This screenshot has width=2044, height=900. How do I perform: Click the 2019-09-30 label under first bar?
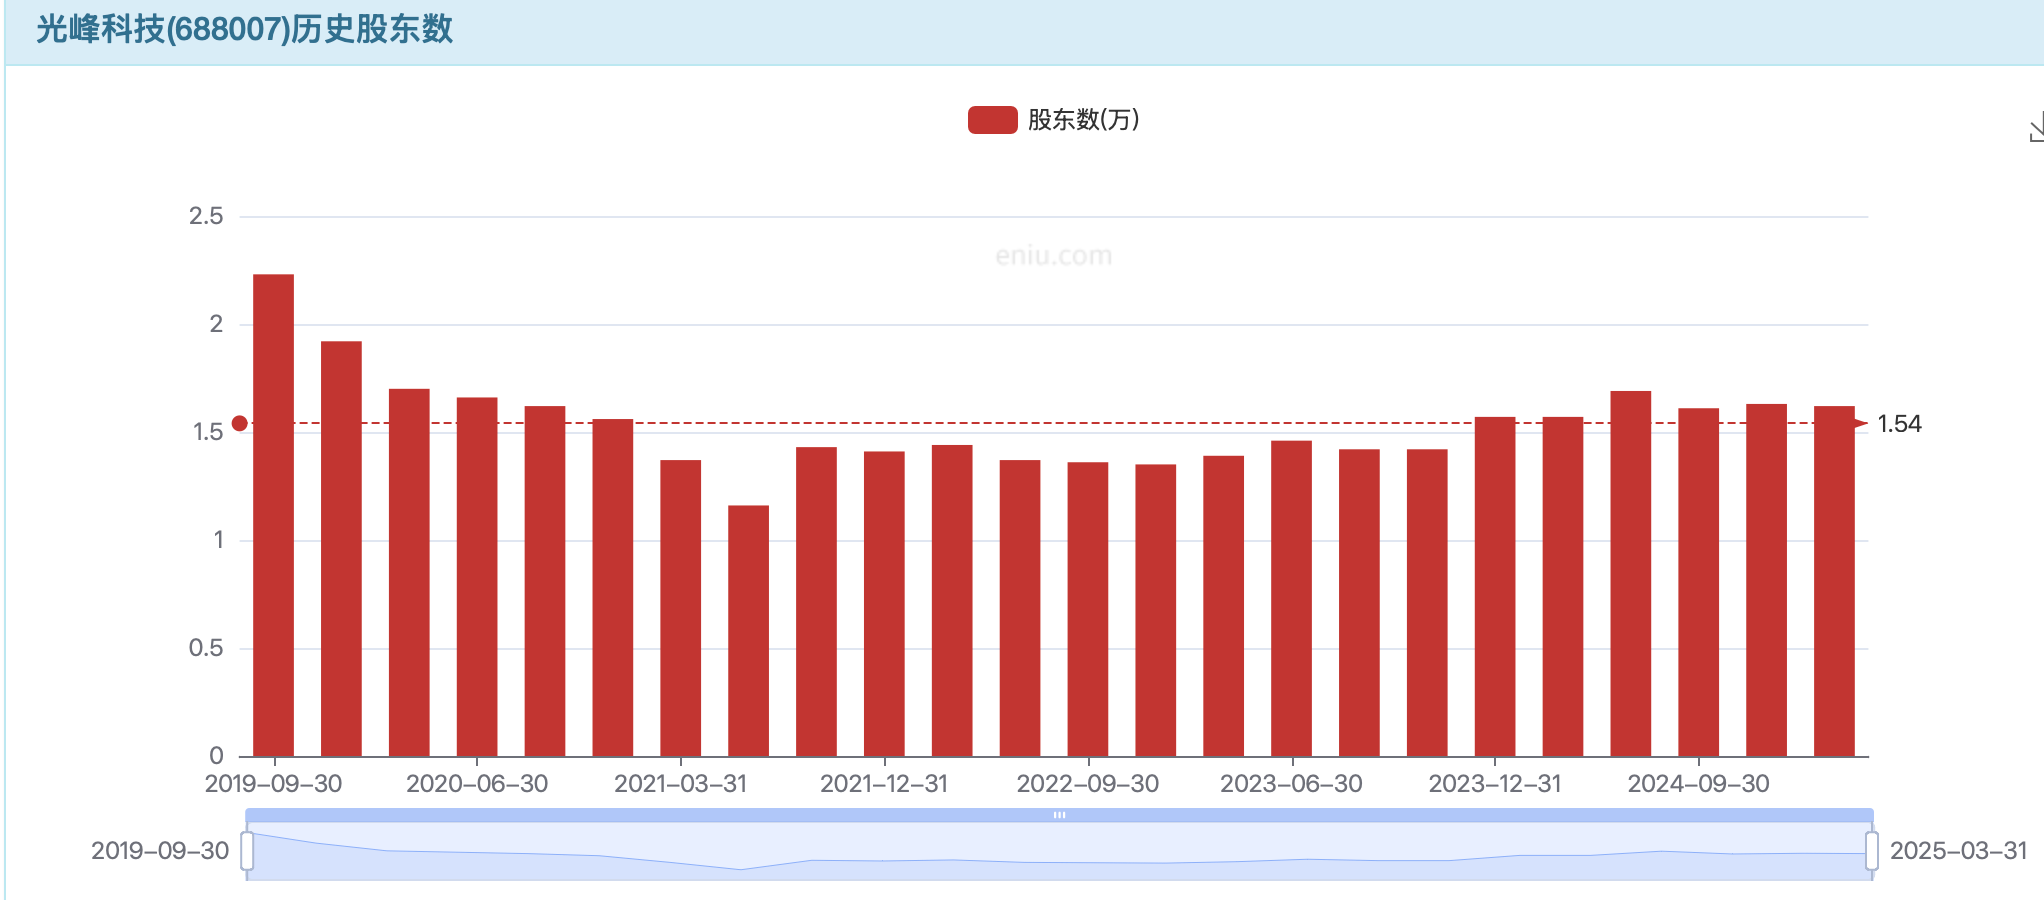pos(273,784)
